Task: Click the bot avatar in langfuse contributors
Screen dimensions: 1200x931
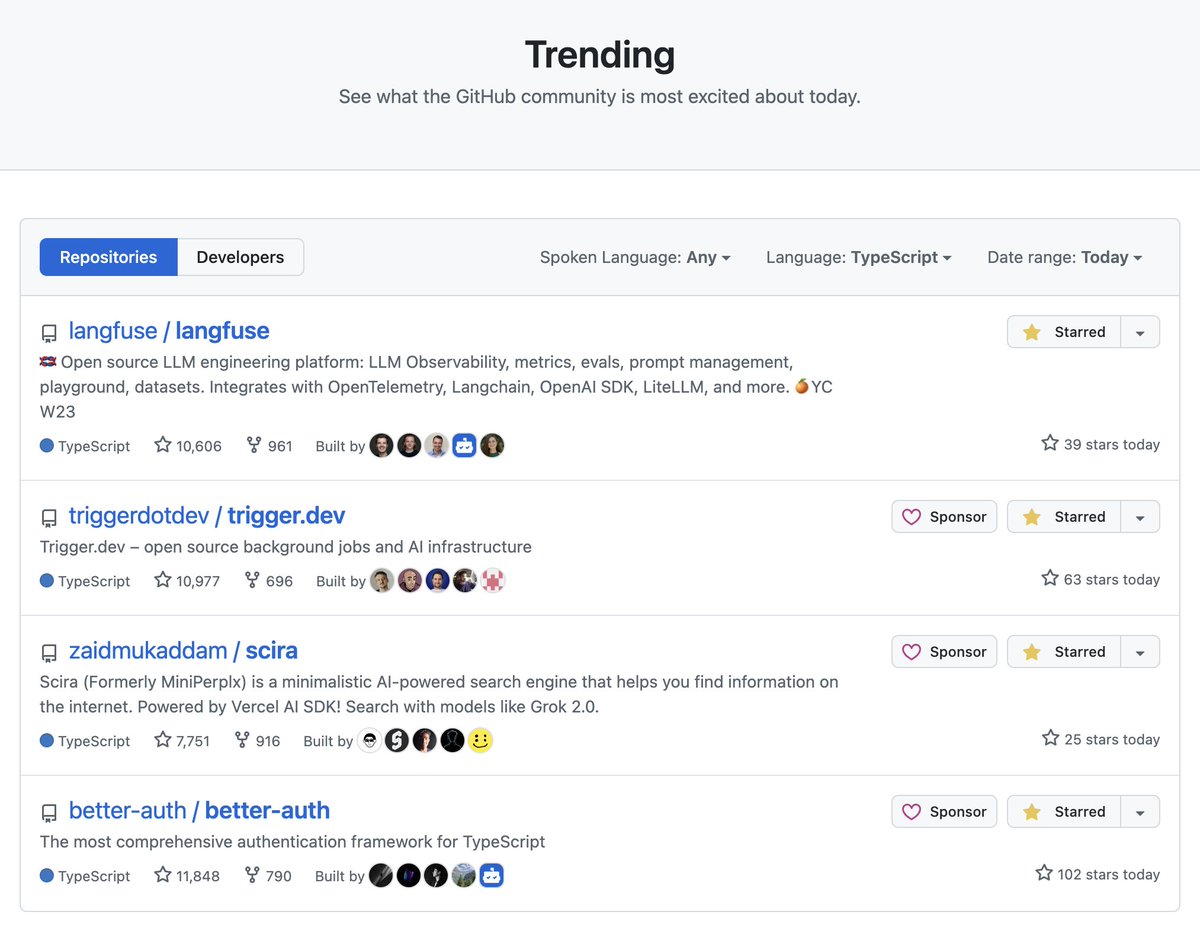Action: (x=464, y=445)
